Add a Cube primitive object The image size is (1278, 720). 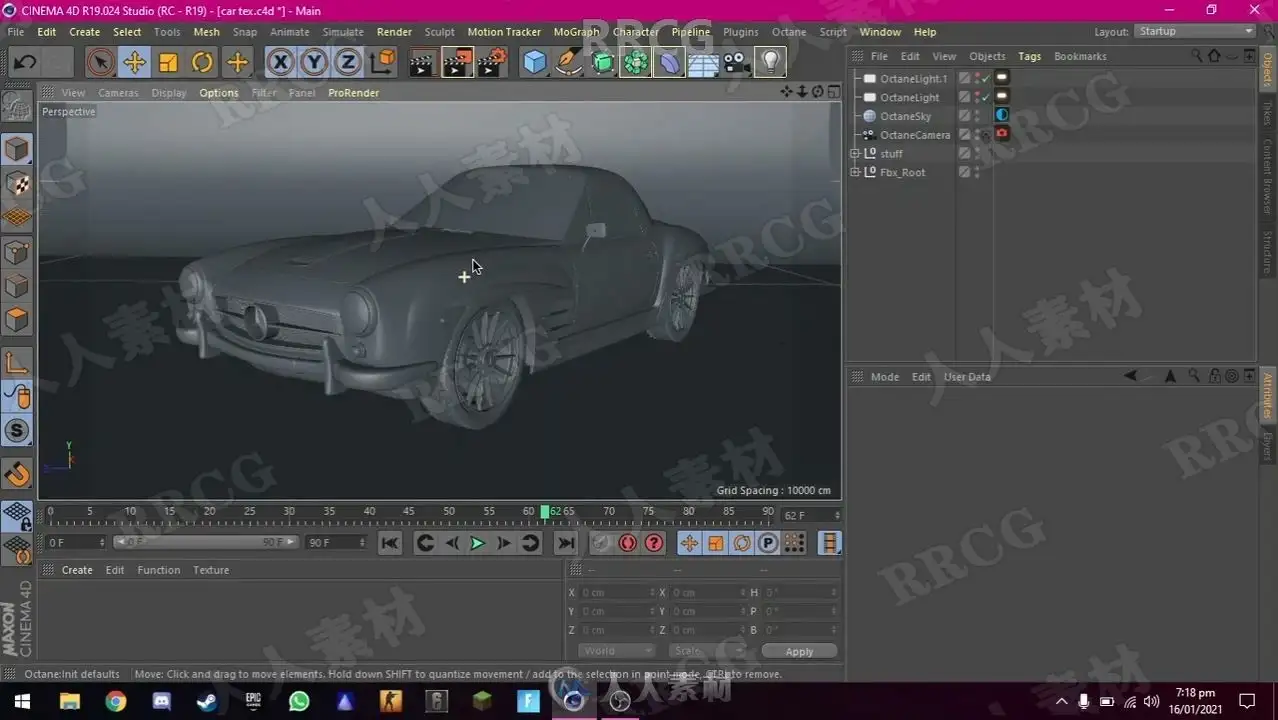click(x=535, y=63)
